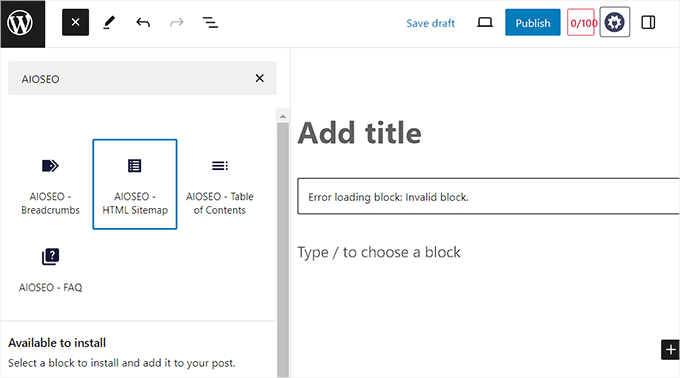Image resolution: width=680 pixels, height=378 pixels.
Task: Open the AIOSEO gear settings icon
Action: click(615, 22)
